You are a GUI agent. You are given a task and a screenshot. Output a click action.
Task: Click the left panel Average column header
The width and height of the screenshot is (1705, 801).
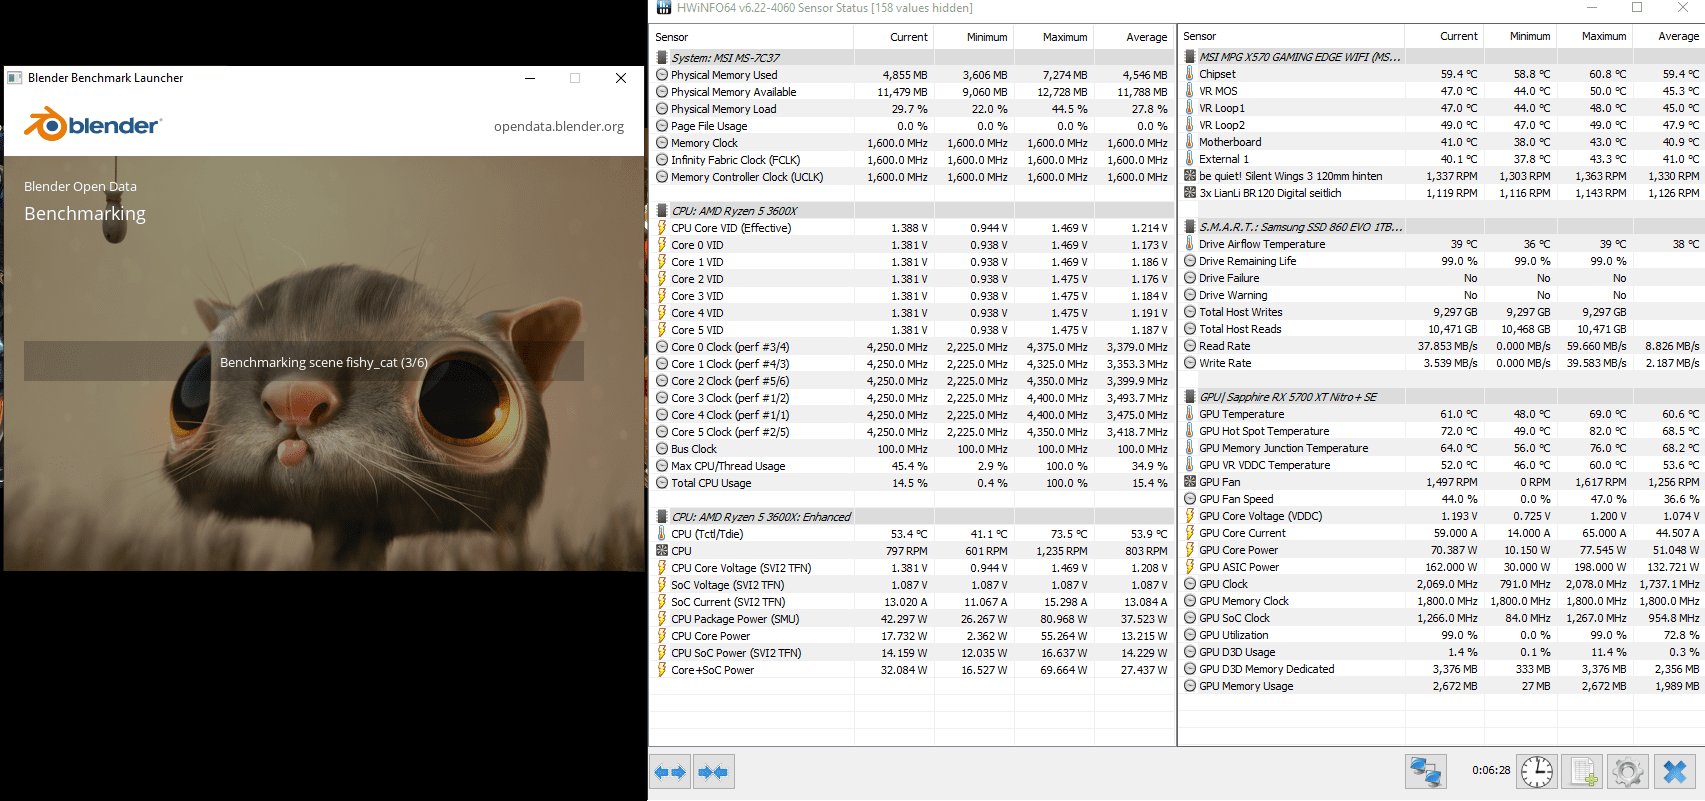(x=1133, y=37)
